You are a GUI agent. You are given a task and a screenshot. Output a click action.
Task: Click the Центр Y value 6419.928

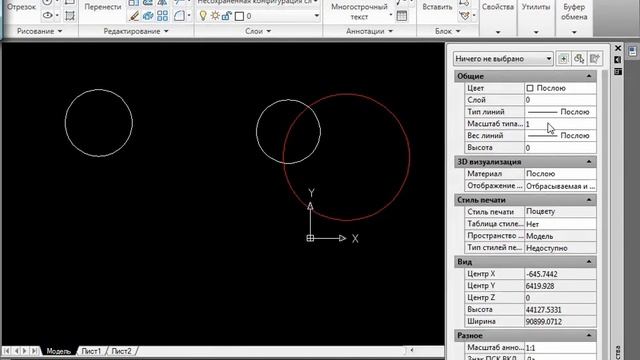coord(560,286)
